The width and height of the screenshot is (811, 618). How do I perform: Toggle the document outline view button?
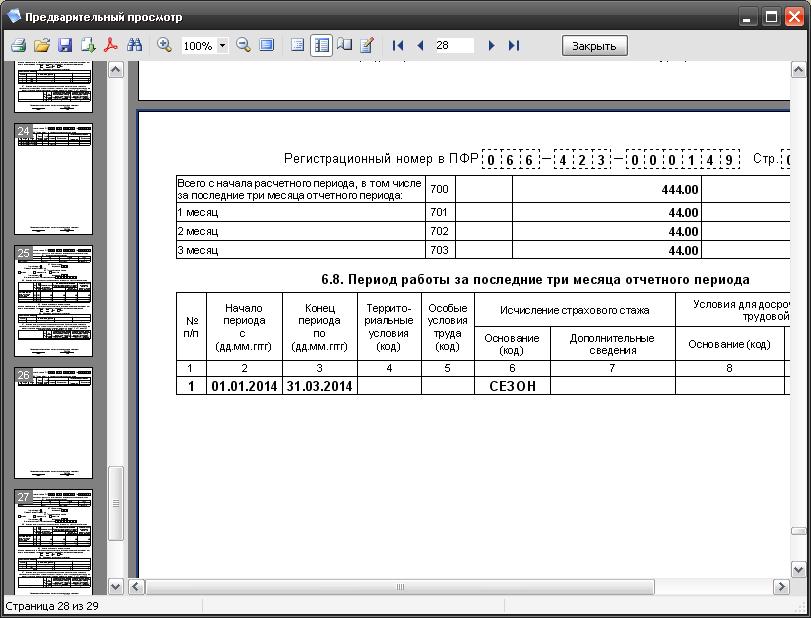(x=298, y=46)
